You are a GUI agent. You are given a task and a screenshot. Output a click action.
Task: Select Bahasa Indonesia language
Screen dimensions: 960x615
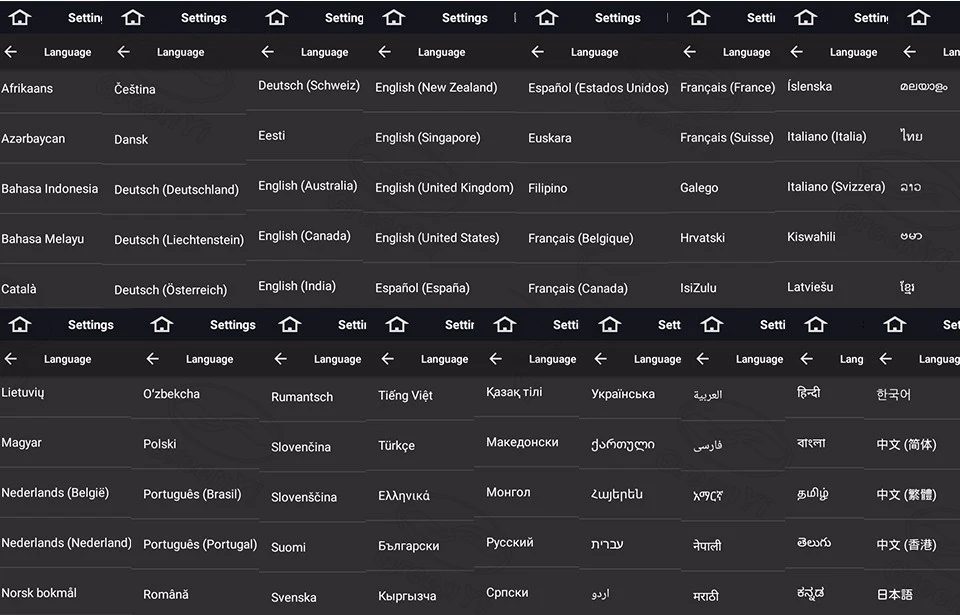point(50,189)
